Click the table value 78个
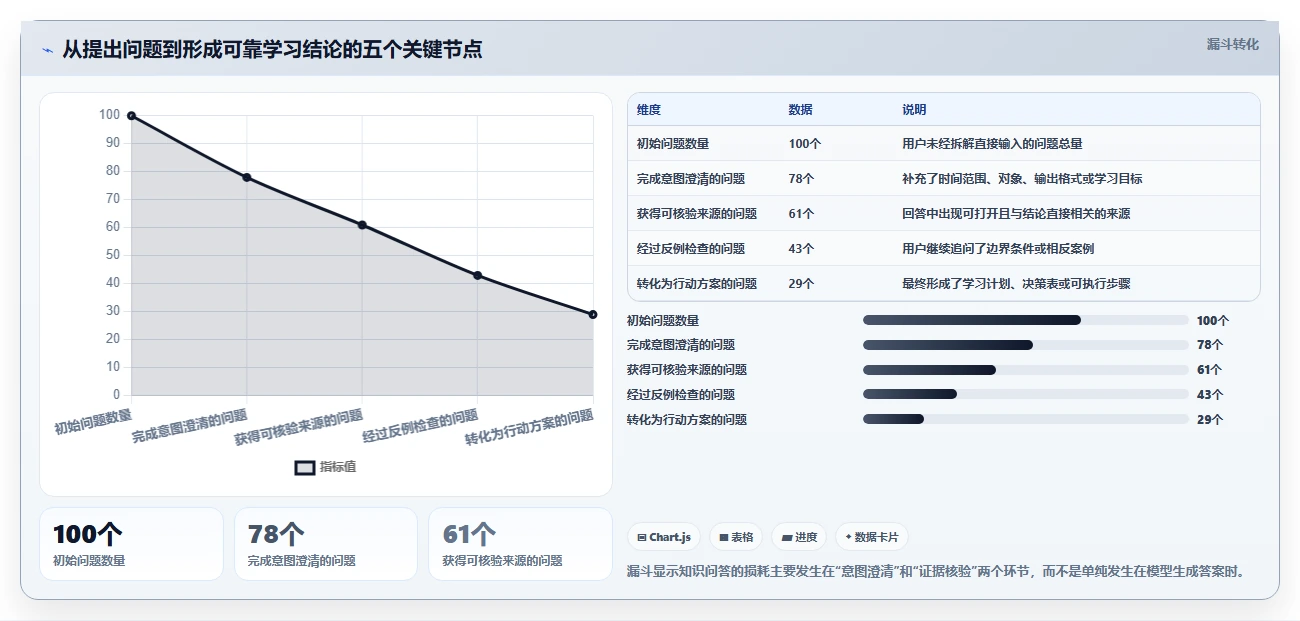The height and width of the screenshot is (621, 1300). [801, 179]
